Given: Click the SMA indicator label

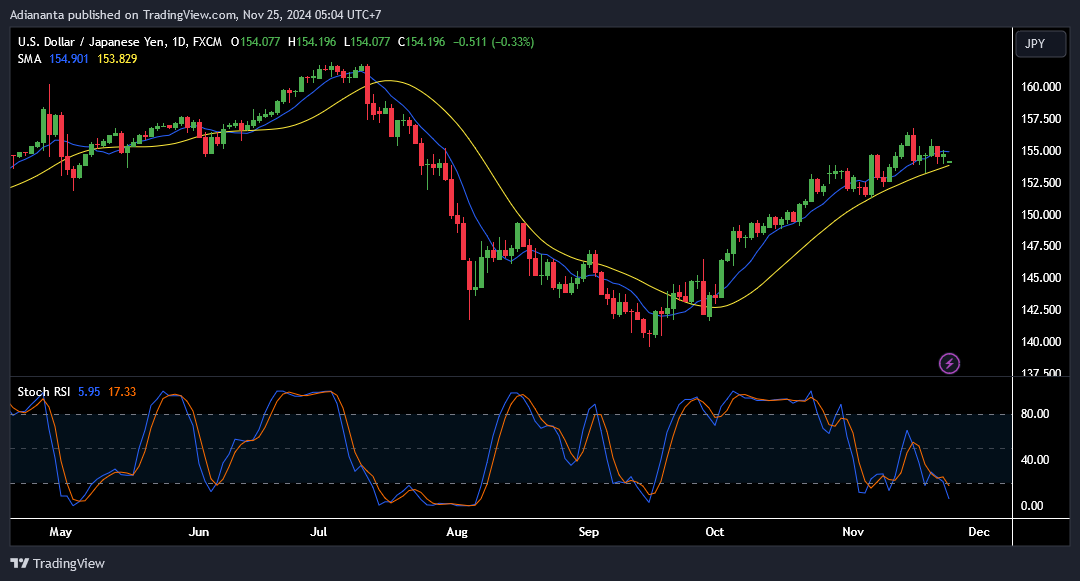Looking at the screenshot, I should coord(30,59).
